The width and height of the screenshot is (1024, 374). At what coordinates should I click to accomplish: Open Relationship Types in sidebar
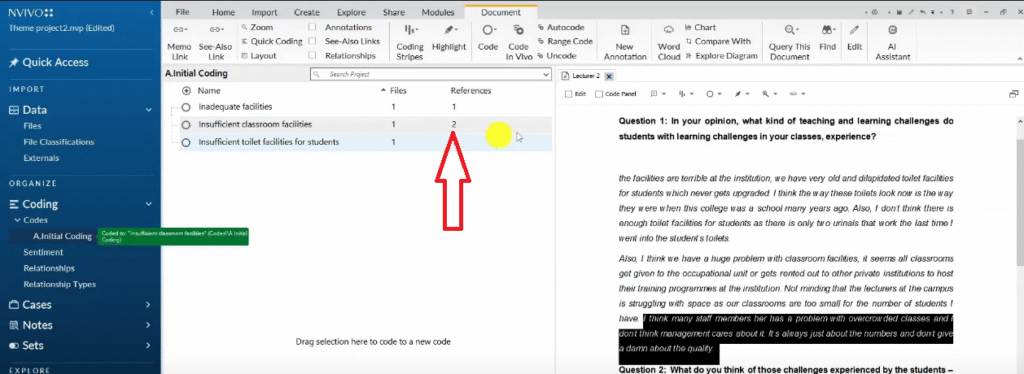pyautogui.click(x=59, y=285)
